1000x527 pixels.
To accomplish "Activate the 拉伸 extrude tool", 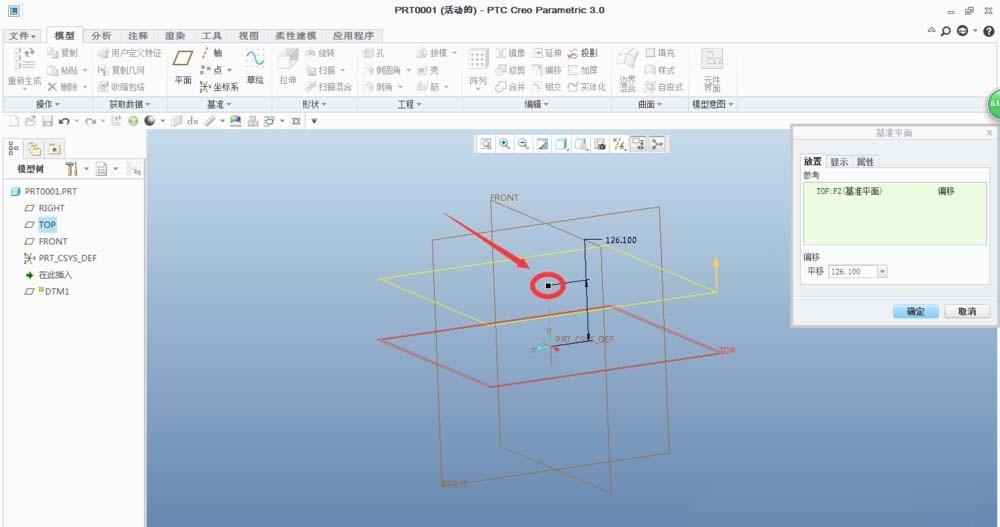I will (x=288, y=67).
